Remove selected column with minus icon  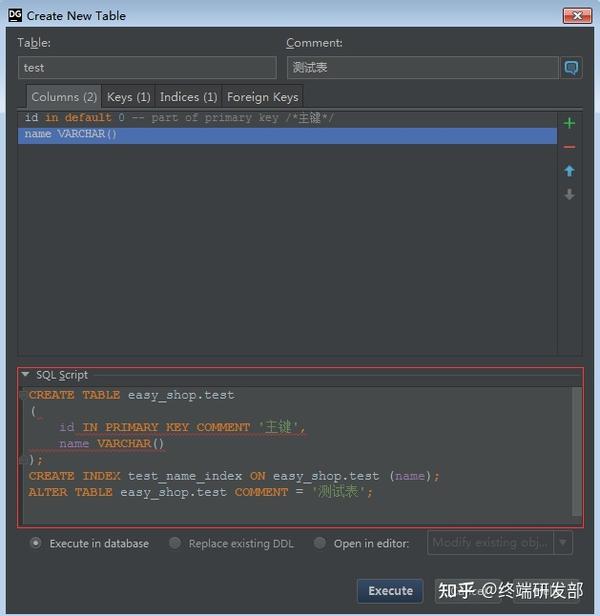(569, 147)
